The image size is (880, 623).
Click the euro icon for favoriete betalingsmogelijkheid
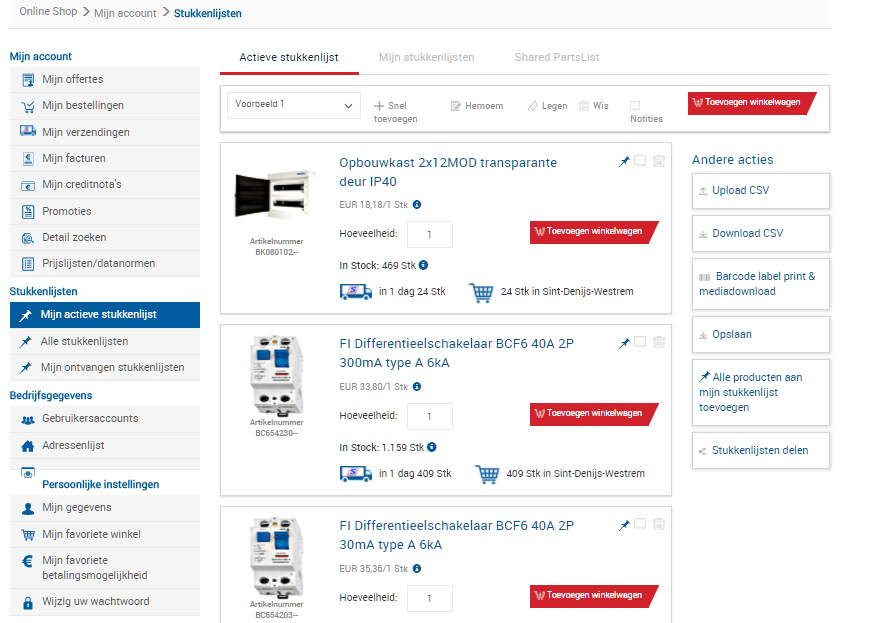click(x=27, y=561)
